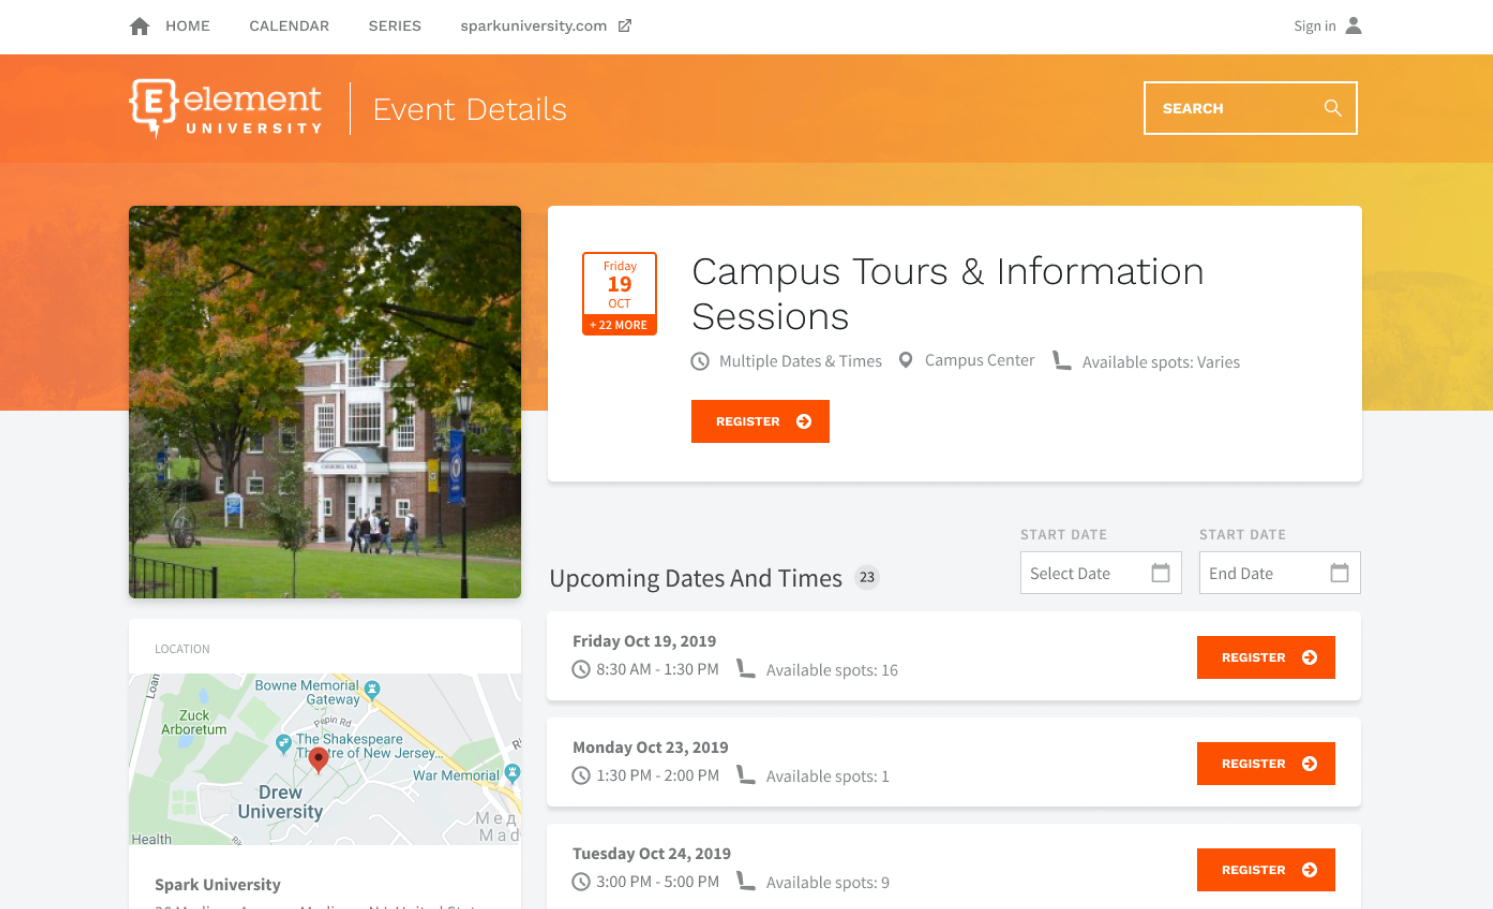Viewport: 1493px width, 909px height.
Task: Click the HOME navigation link
Action: (187, 25)
